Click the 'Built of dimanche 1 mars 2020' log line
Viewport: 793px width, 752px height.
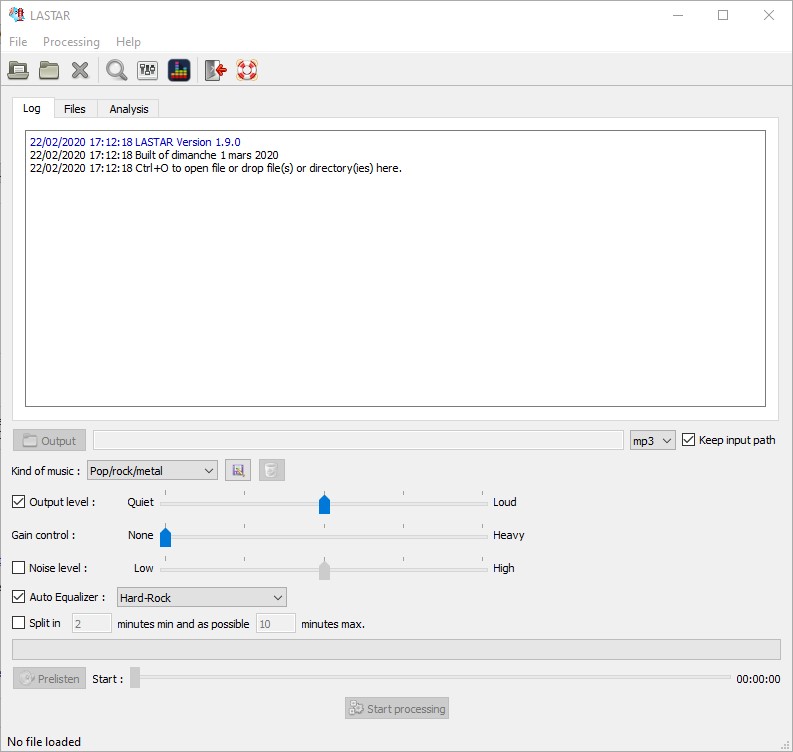(x=154, y=155)
